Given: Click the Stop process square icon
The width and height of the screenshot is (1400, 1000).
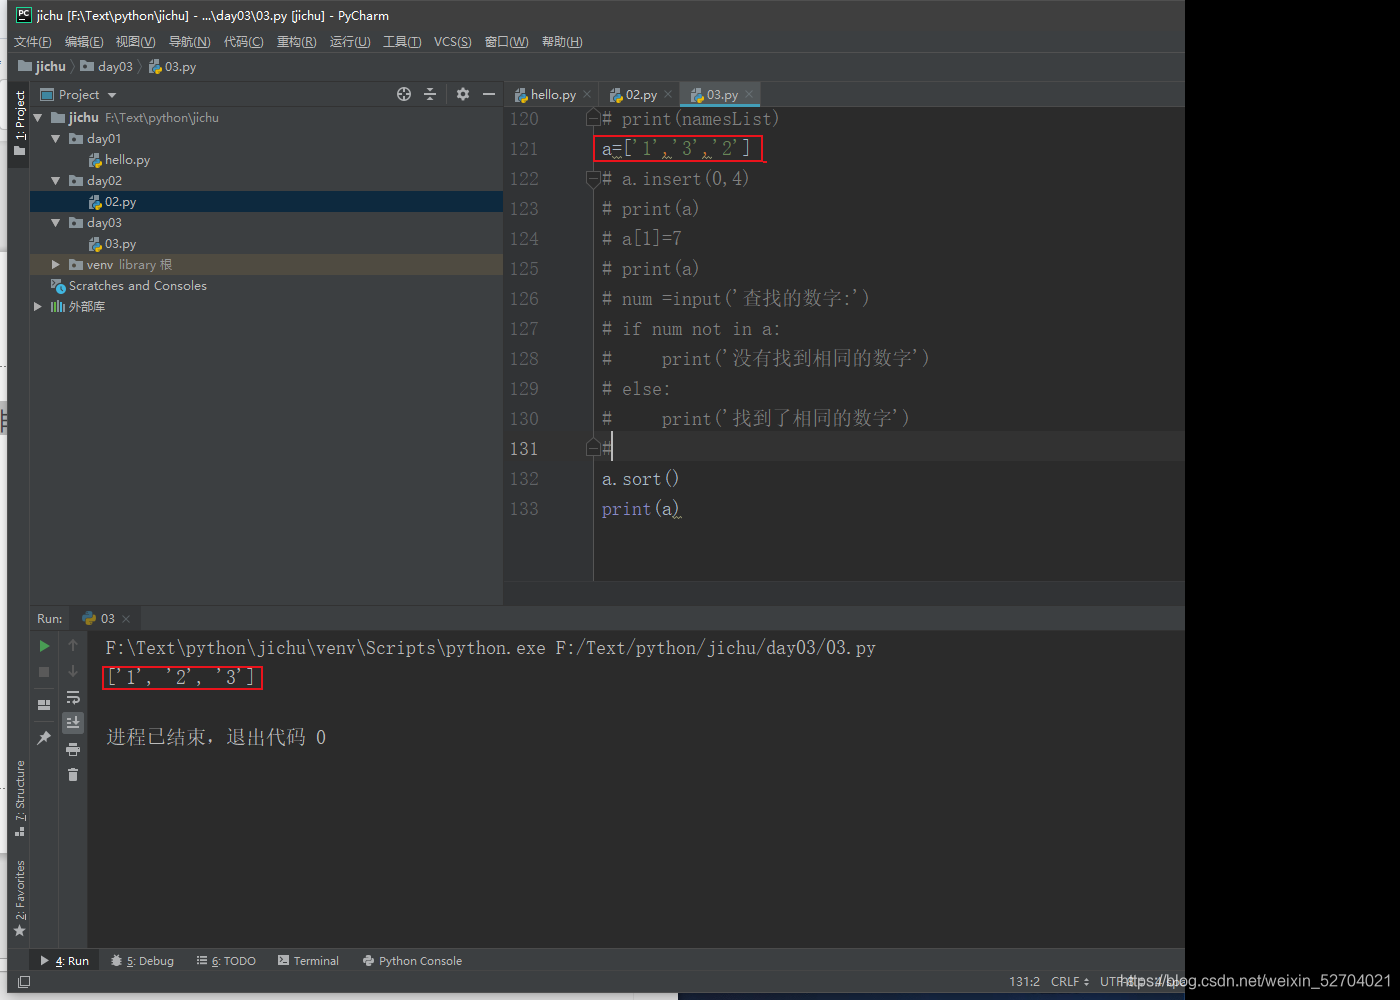Looking at the screenshot, I should (44, 672).
